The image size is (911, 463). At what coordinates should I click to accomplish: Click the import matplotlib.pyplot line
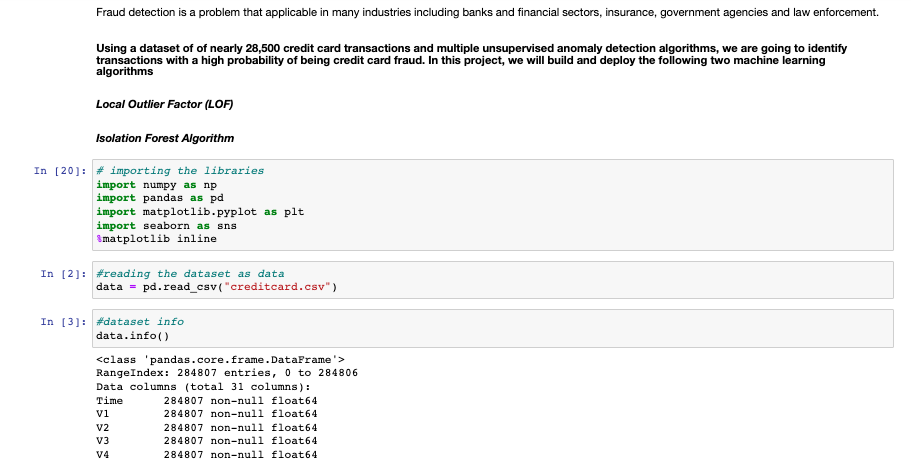200,212
